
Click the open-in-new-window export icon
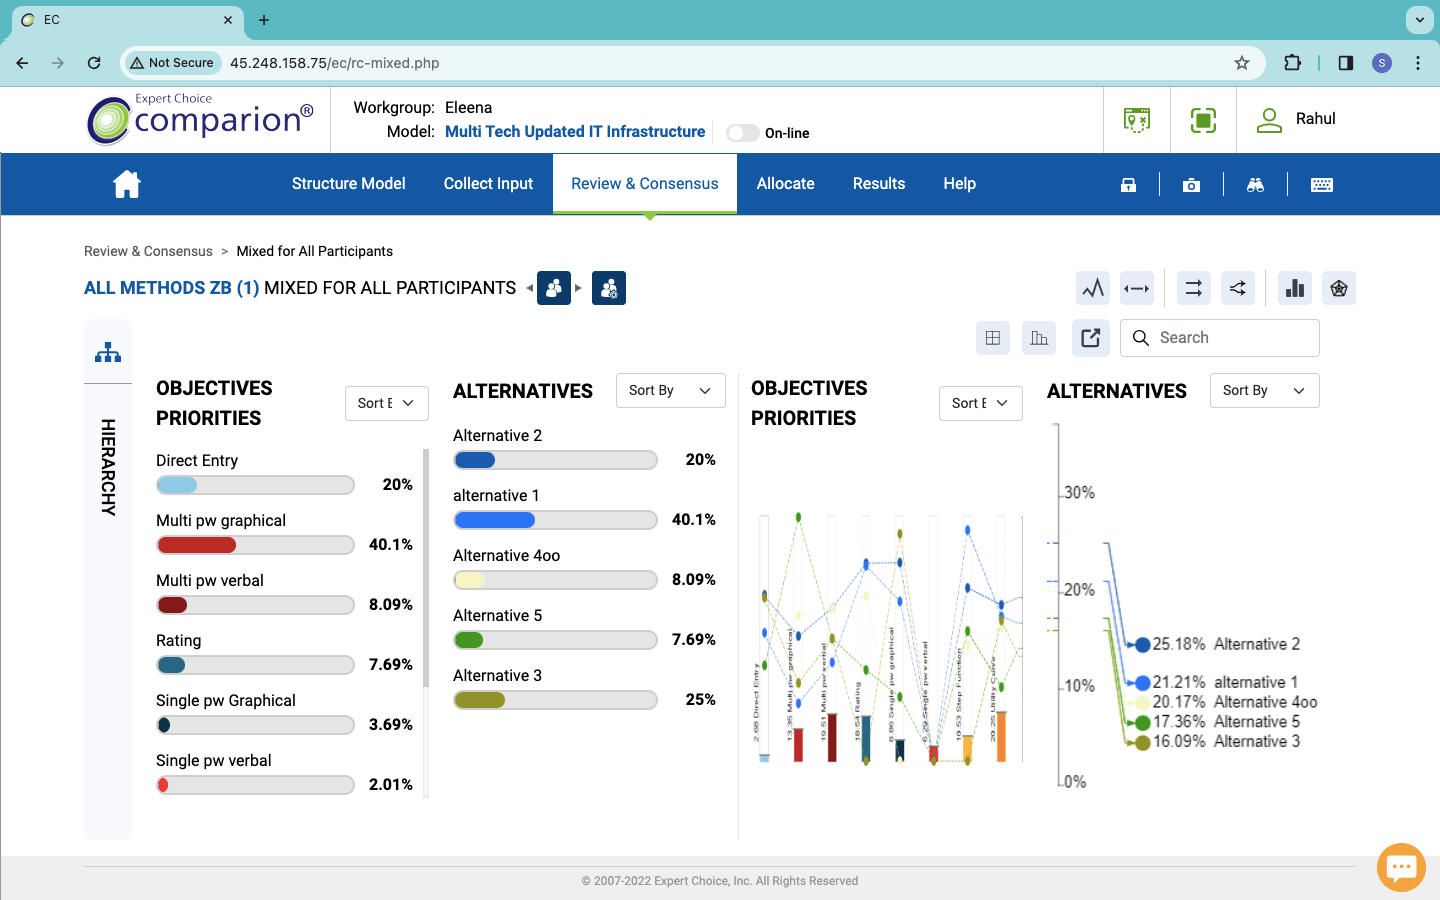pyautogui.click(x=1091, y=338)
